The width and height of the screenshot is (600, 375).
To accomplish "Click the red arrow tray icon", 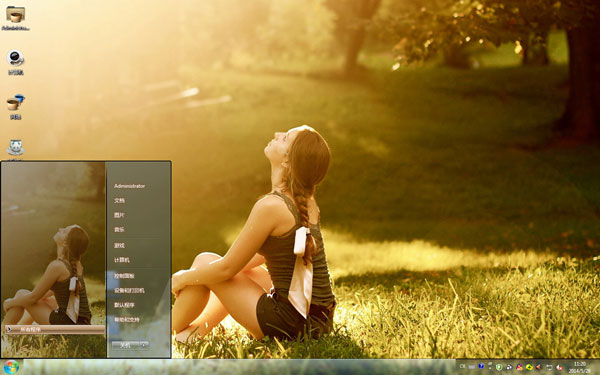I will 538,367.
